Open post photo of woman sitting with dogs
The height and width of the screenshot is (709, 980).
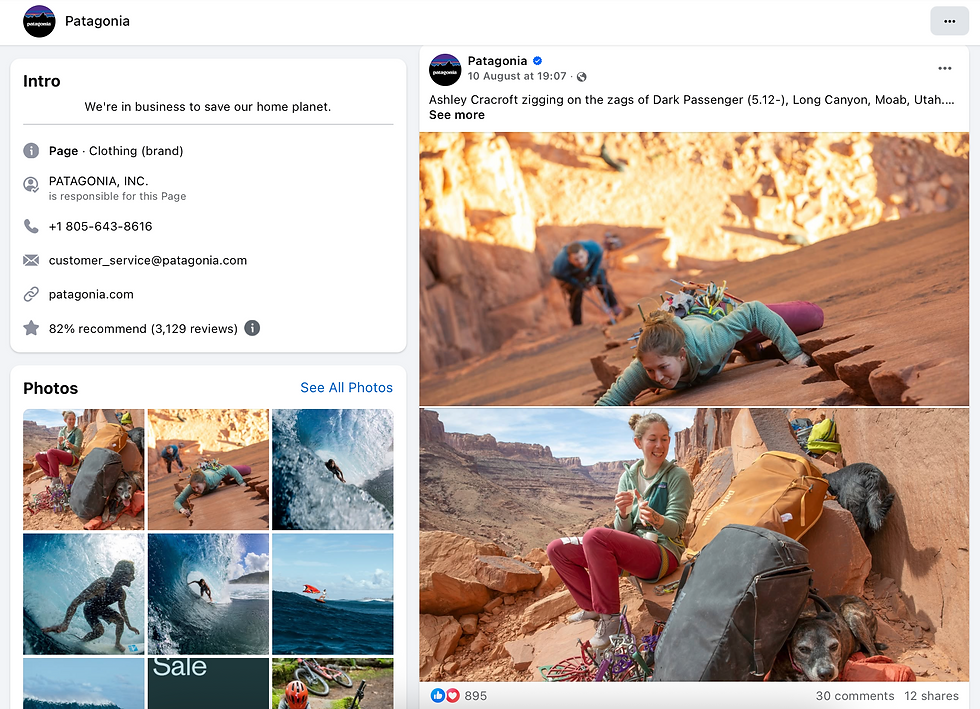click(694, 545)
